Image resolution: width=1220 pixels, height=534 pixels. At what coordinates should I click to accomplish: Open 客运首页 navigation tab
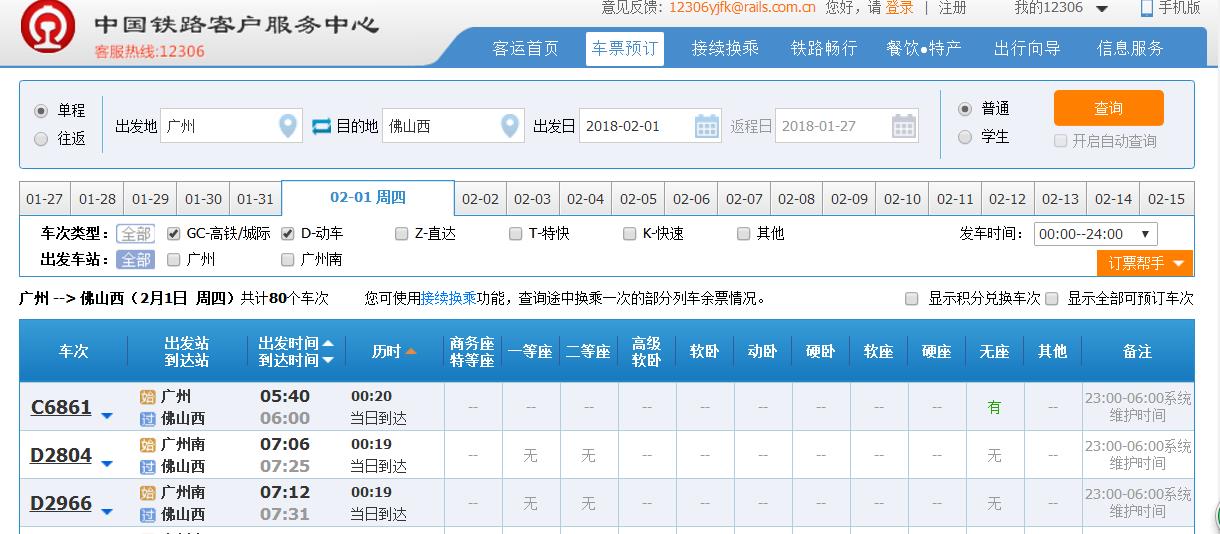(x=526, y=48)
